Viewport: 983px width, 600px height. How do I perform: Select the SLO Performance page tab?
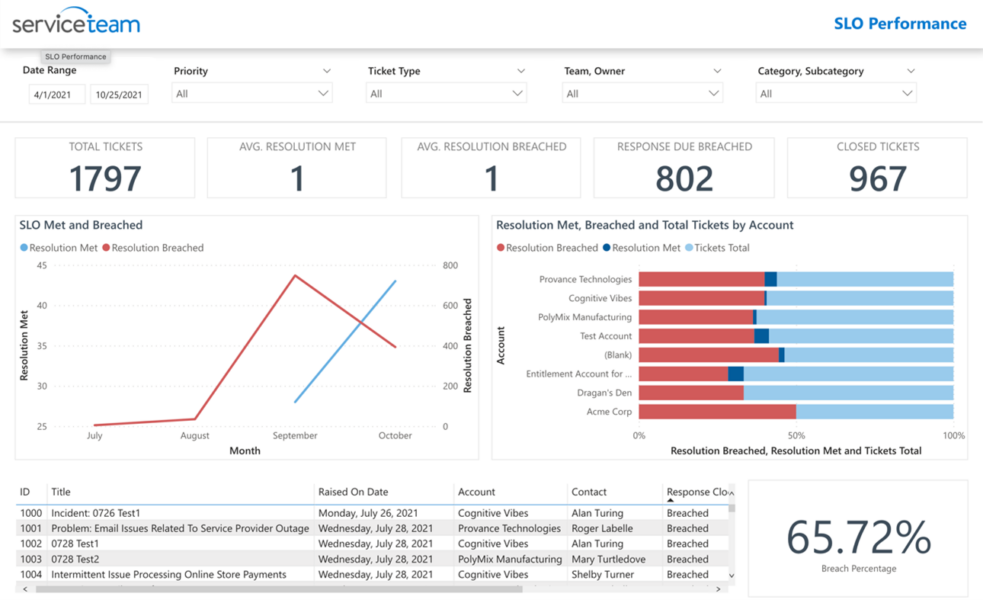coord(75,57)
